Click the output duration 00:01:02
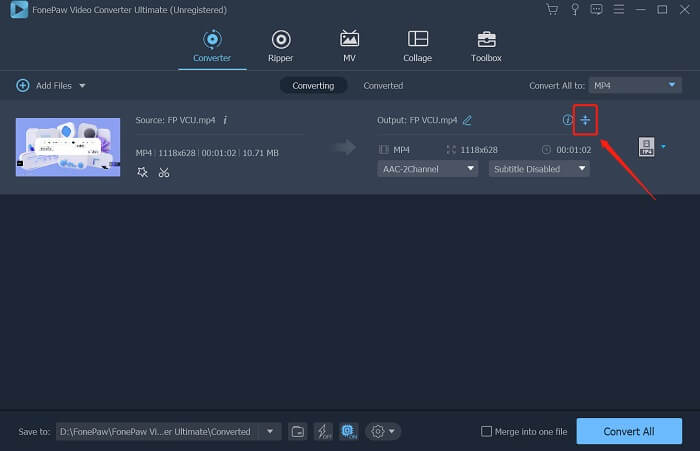The height and width of the screenshot is (451, 700). [574, 150]
